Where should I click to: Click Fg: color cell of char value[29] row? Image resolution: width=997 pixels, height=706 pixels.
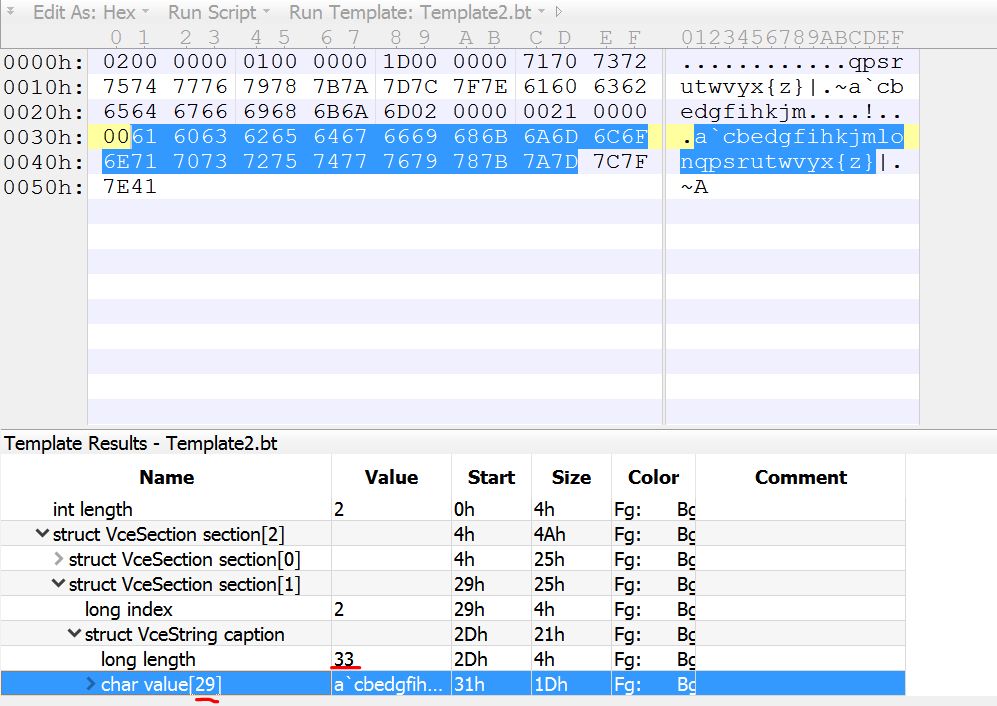pos(628,684)
